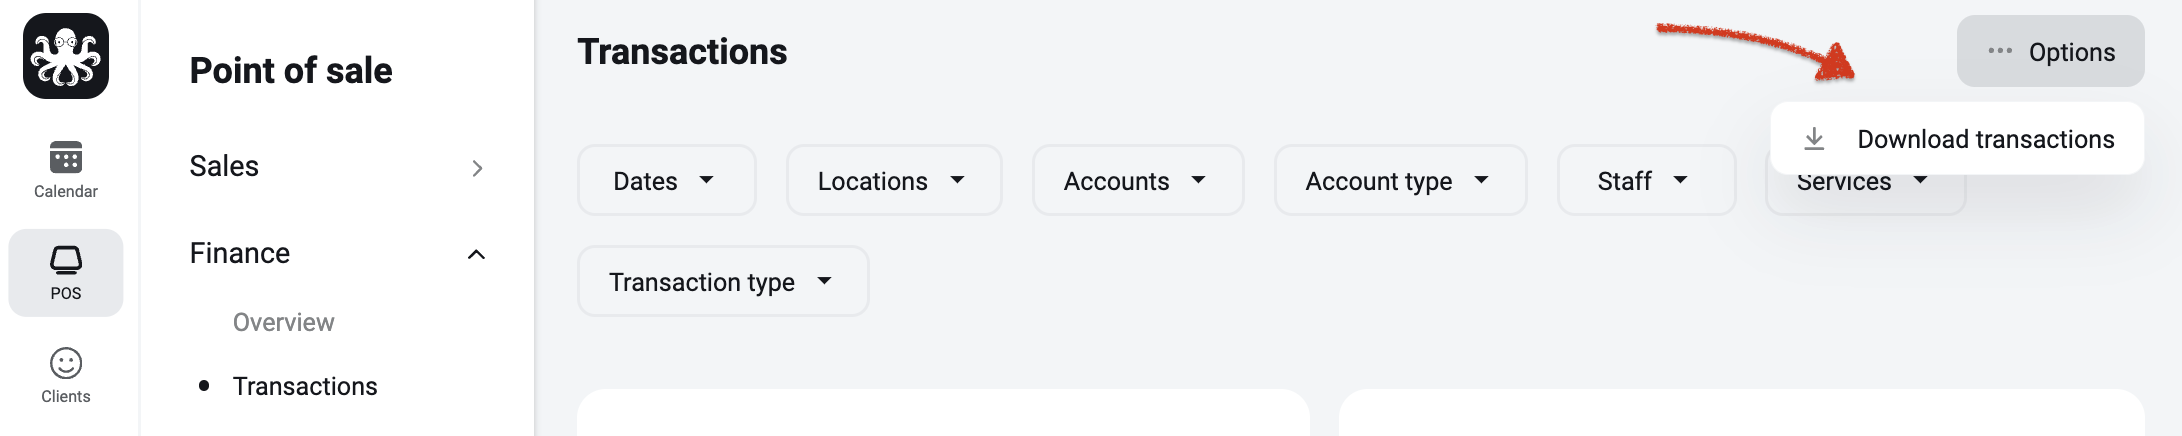This screenshot has width=2182, height=436.
Task: Open the Account type dropdown
Action: tap(1400, 180)
